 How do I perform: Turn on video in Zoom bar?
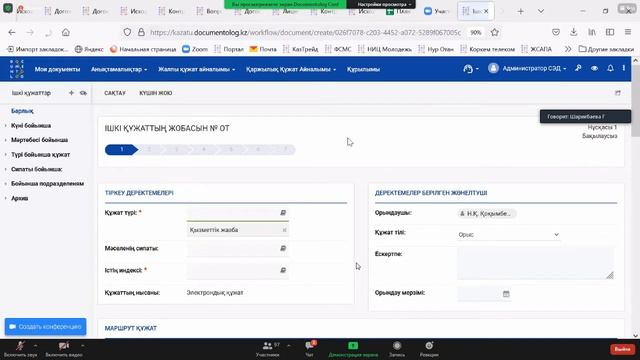point(64,349)
